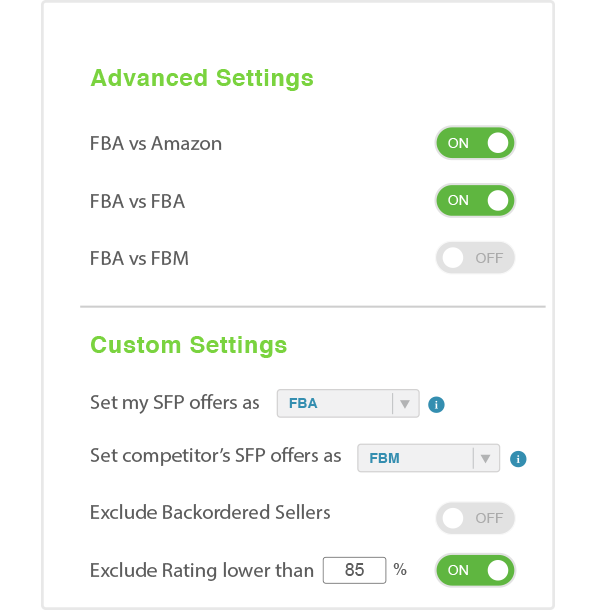The height and width of the screenshot is (610, 590).
Task: Open the Set competitor's SFP offers as dropdown
Action: coord(428,458)
